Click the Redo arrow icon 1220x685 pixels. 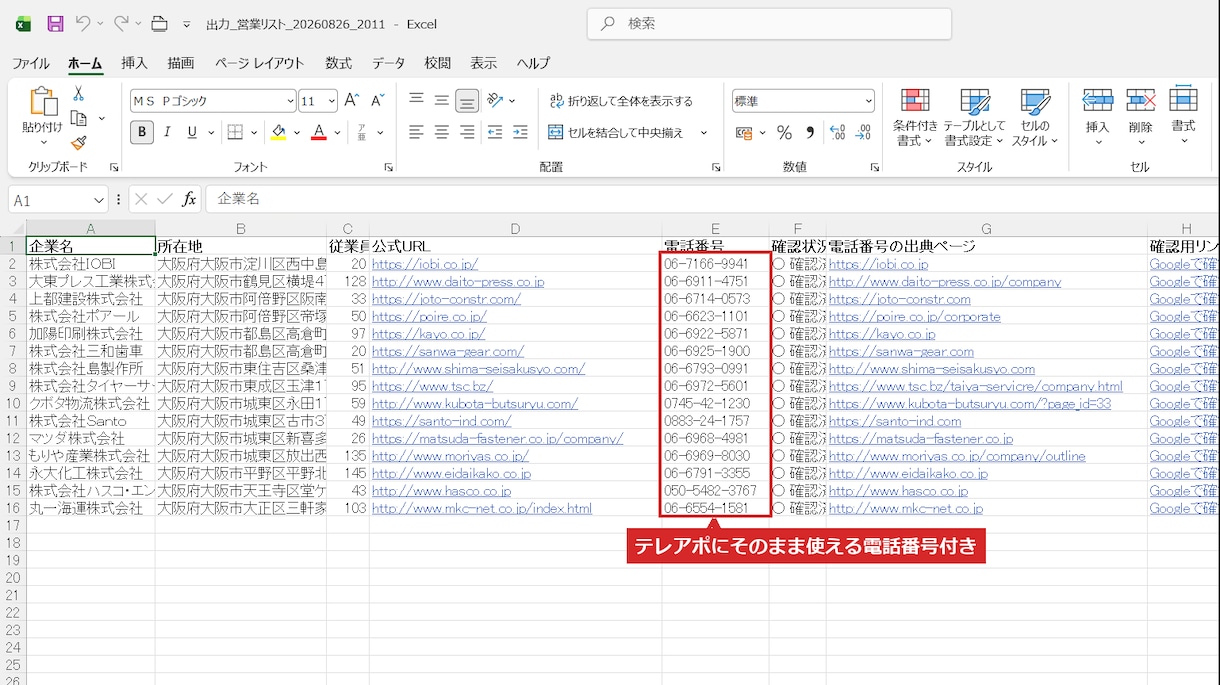(x=121, y=23)
